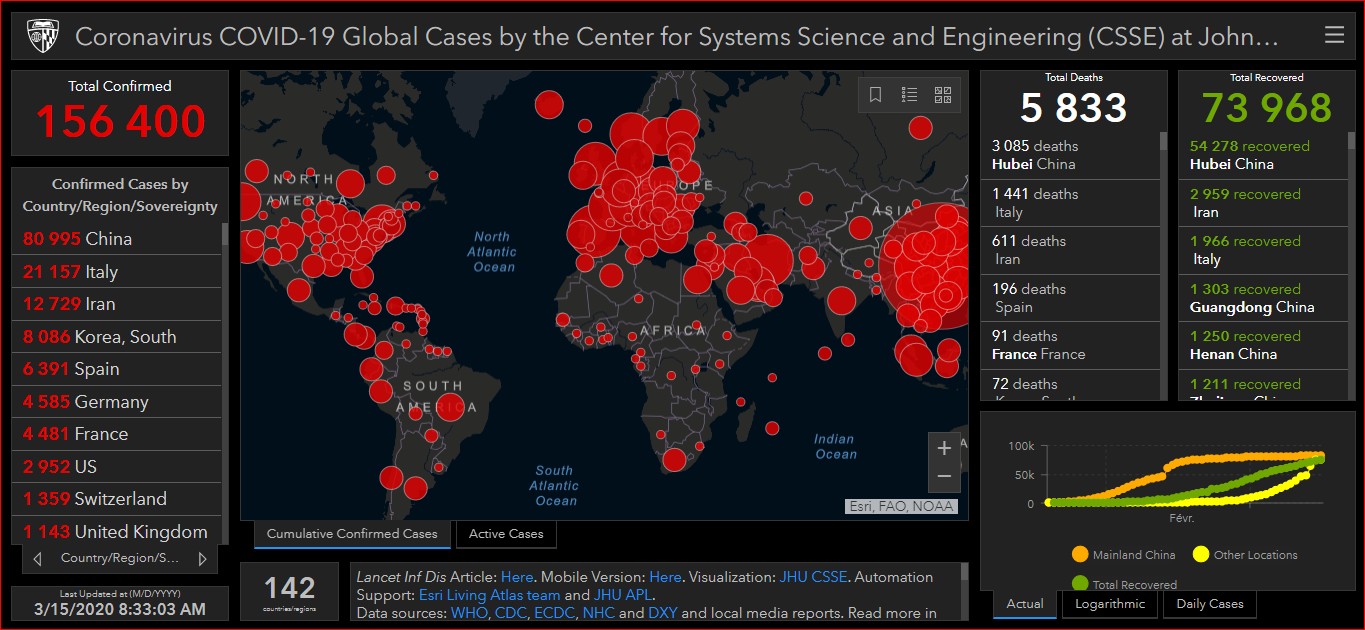This screenshot has width=1365, height=630.
Task: Toggle Other Locations legend series
Action: pyautogui.click(x=1245, y=555)
